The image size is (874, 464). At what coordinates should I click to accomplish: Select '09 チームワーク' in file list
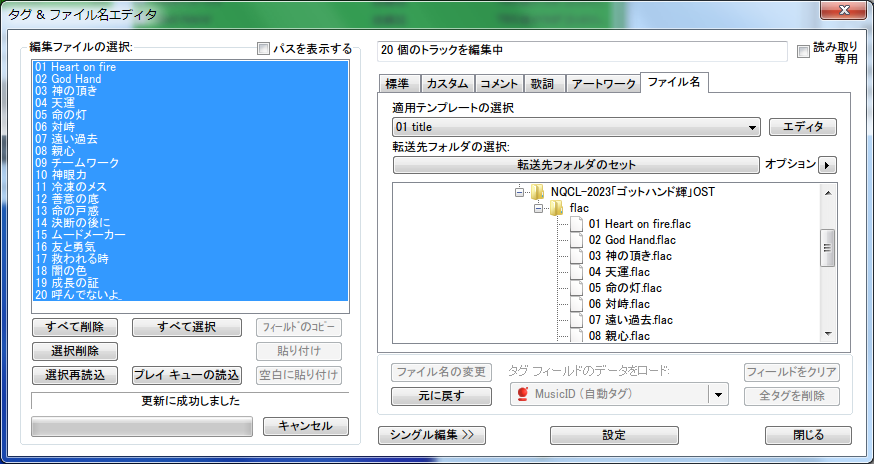click(x=190, y=163)
